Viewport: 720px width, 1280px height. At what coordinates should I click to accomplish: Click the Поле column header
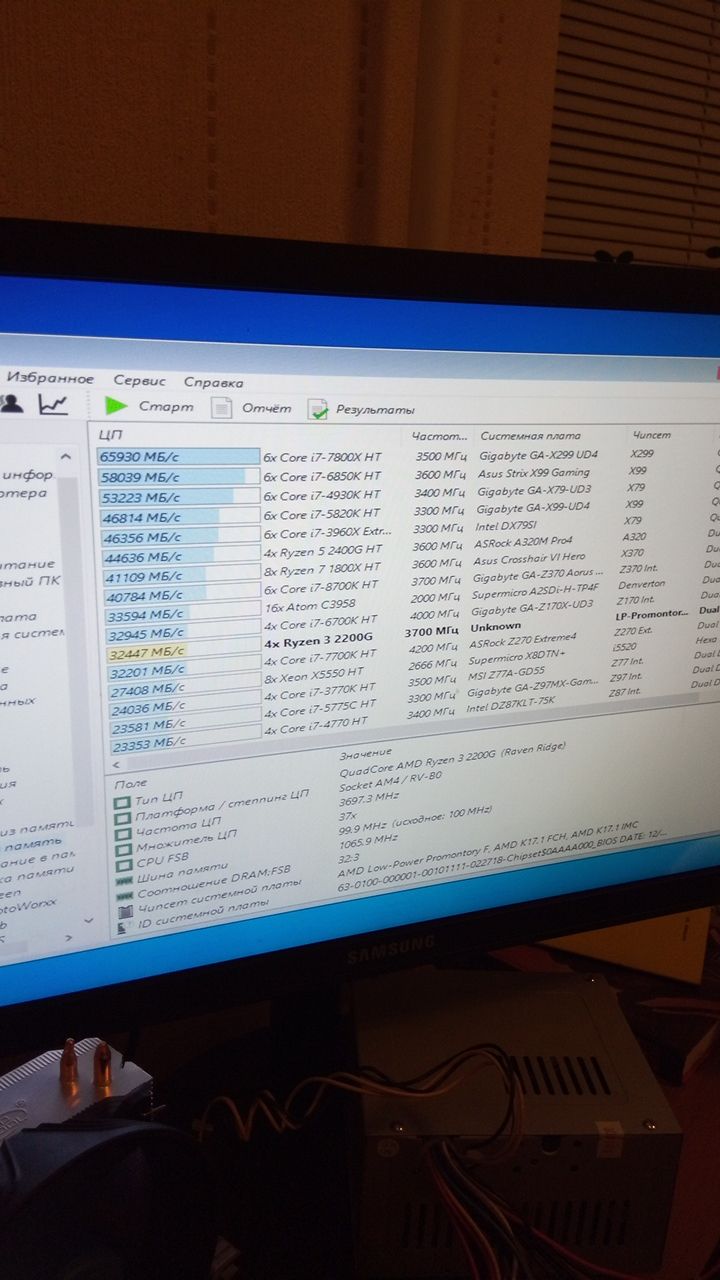pyautogui.click(x=130, y=785)
